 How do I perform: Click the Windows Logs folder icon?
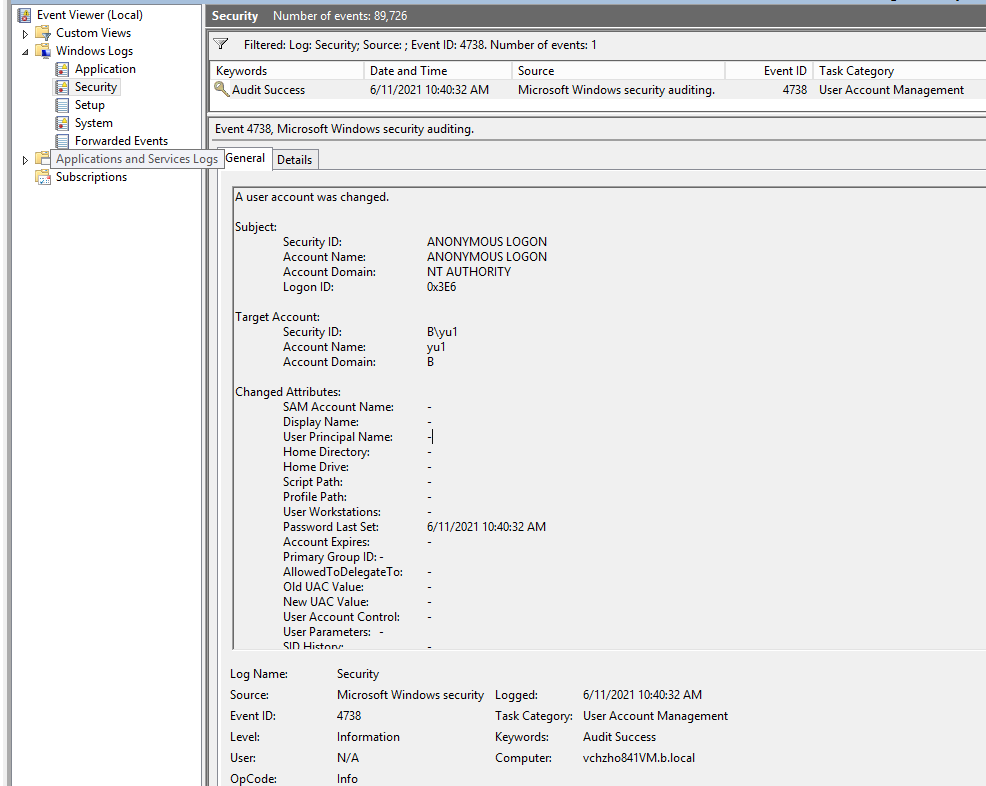point(43,51)
